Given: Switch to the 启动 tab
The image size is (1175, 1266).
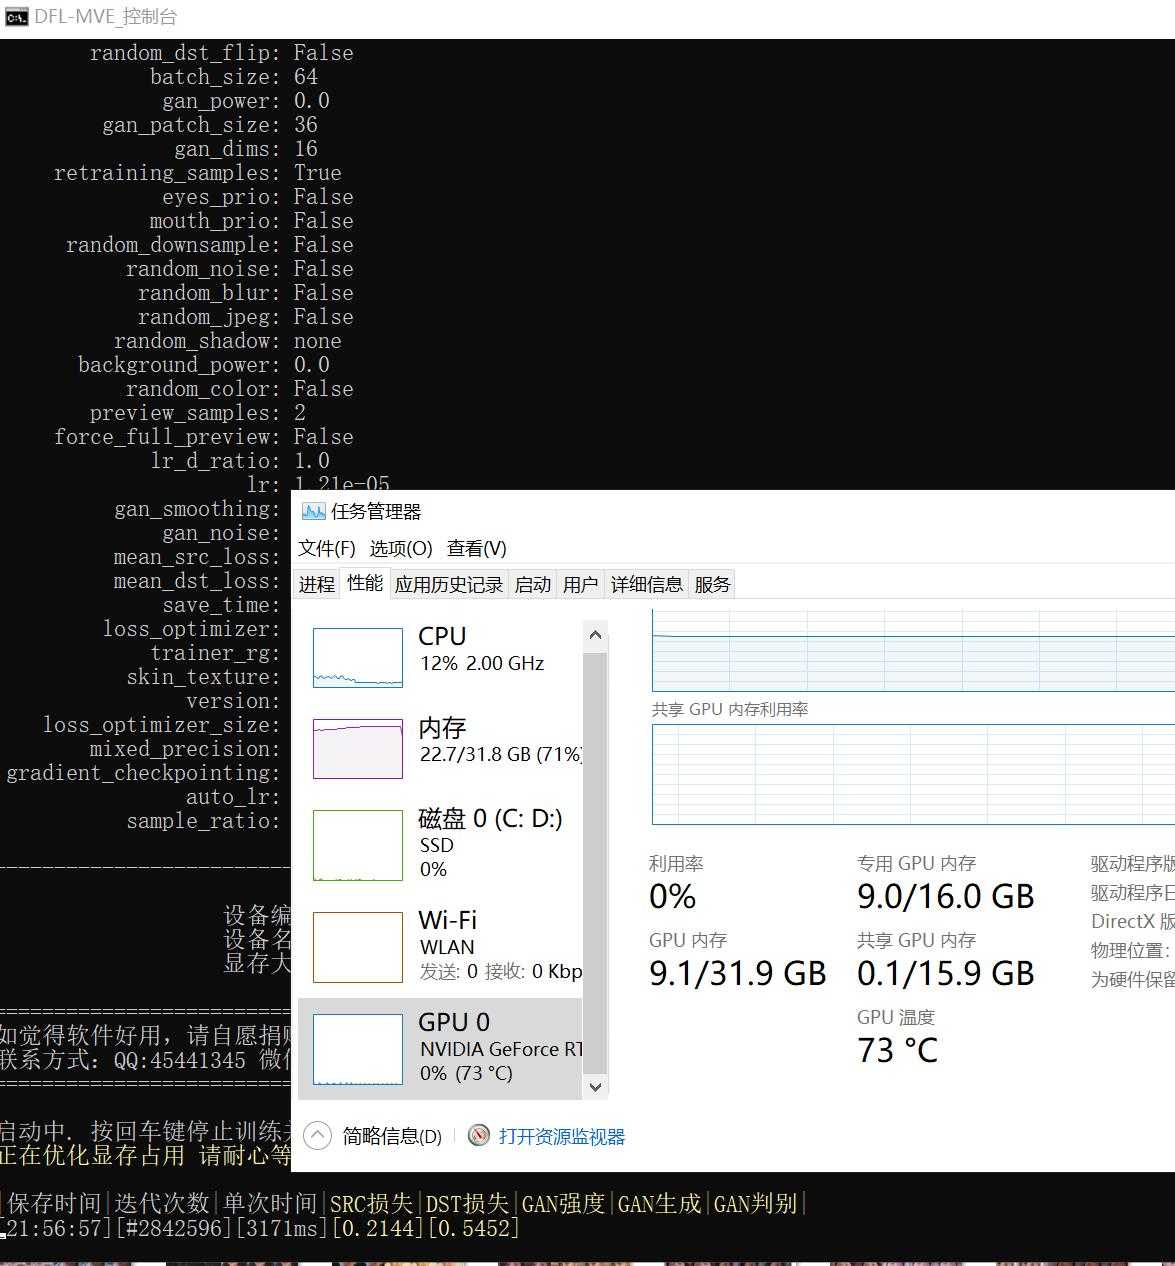Looking at the screenshot, I should [533, 584].
